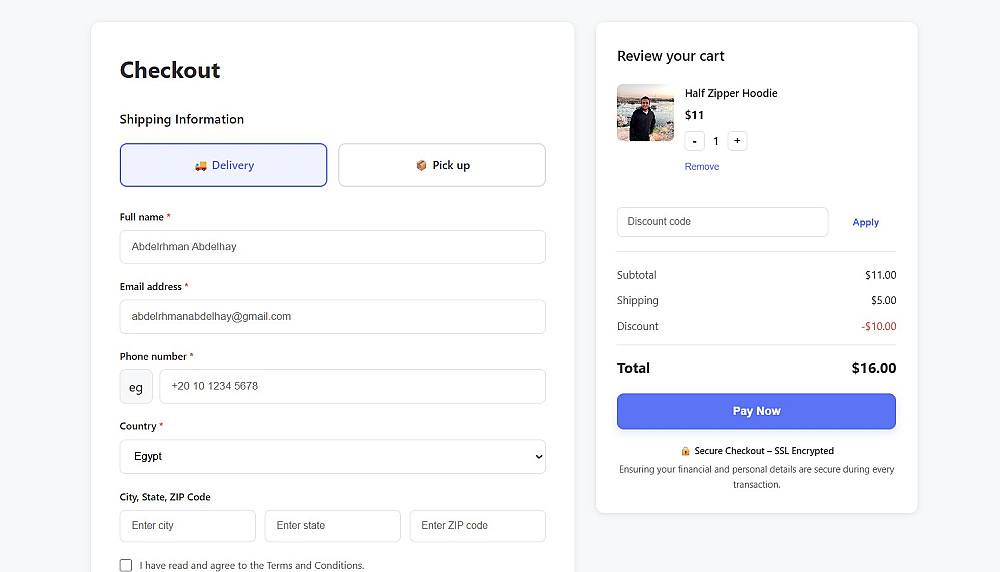Click the Half Zipper Hoodie thumbnail
The height and width of the screenshot is (572, 1000).
click(645, 113)
